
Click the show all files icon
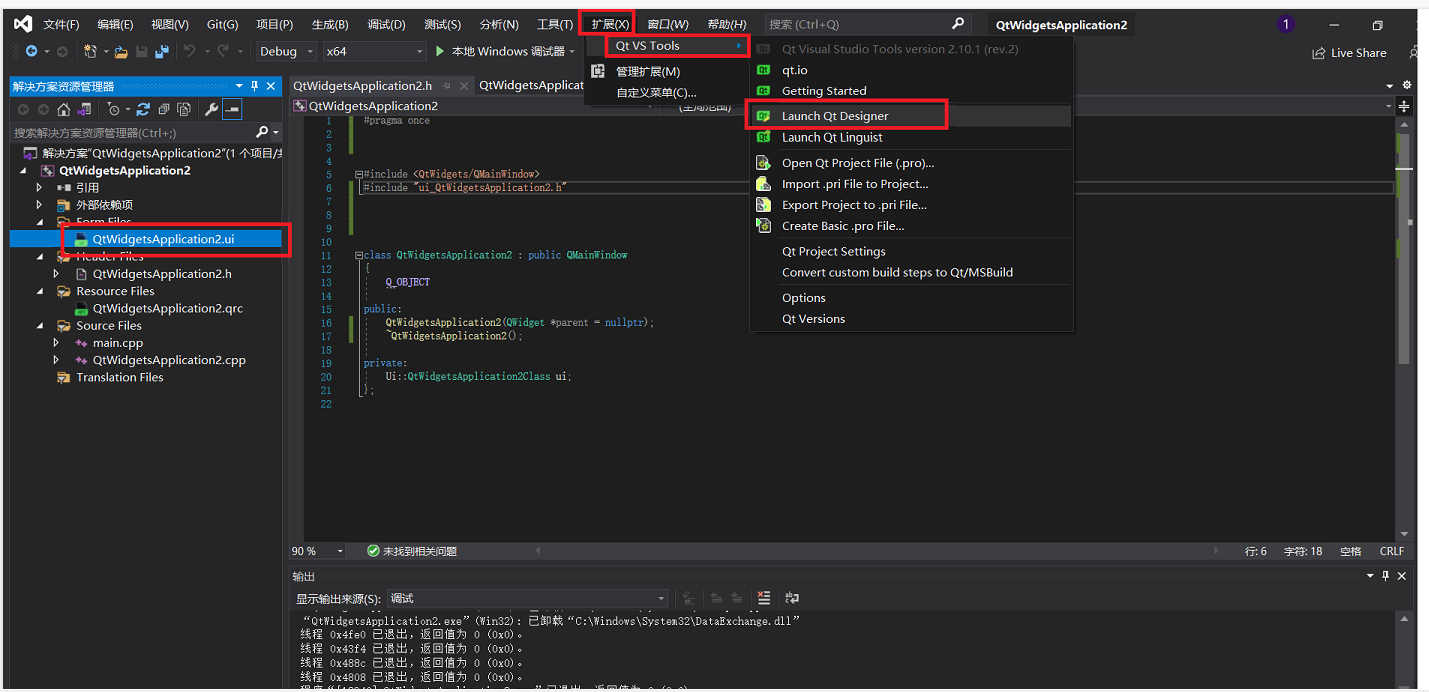pyautogui.click(x=183, y=109)
